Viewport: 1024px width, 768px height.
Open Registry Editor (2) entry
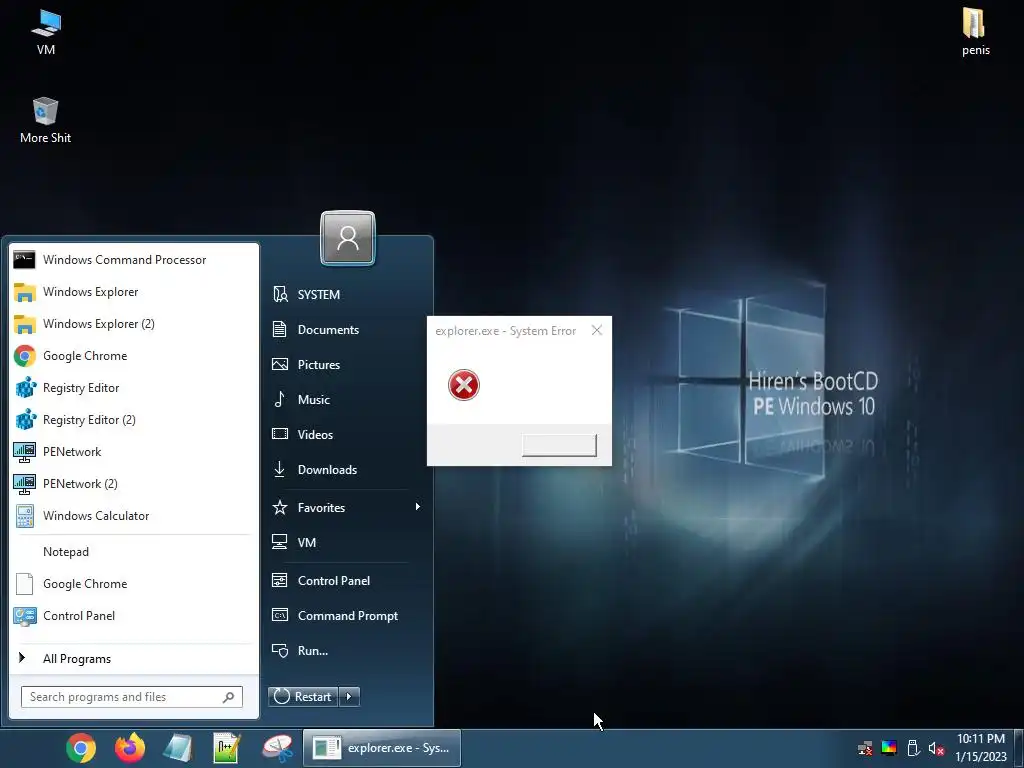[135, 420]
